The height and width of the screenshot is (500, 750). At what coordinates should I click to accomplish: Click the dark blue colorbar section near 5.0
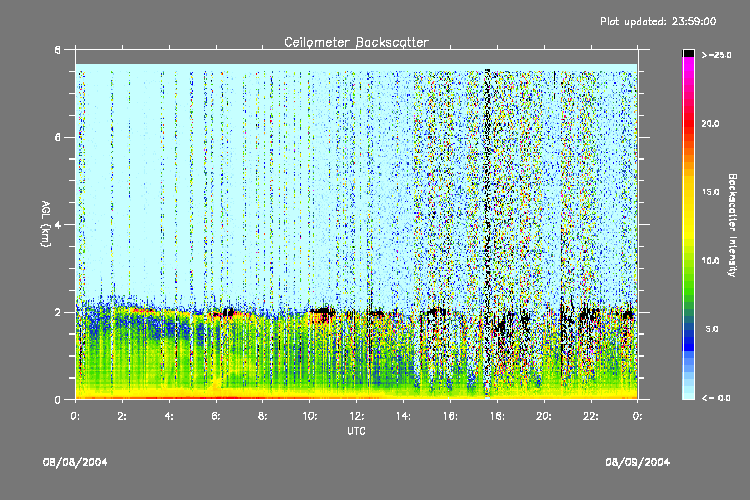(688, 335)
